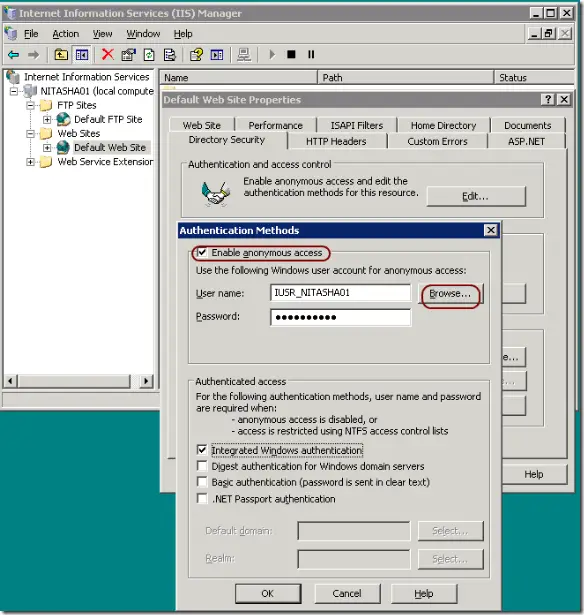Open the View menu
Screen dimensions: 584x615
pyautogui.click(x=102, y=34)
